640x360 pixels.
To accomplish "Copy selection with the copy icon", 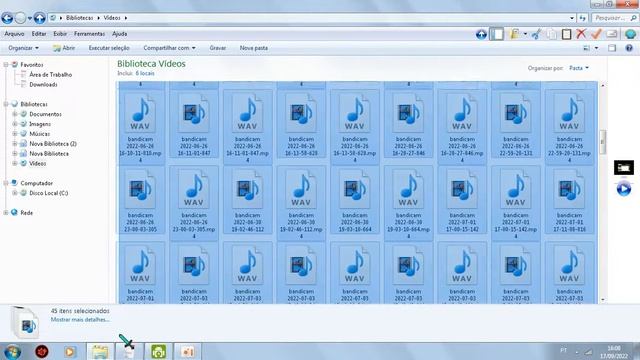I will (551, 34).
